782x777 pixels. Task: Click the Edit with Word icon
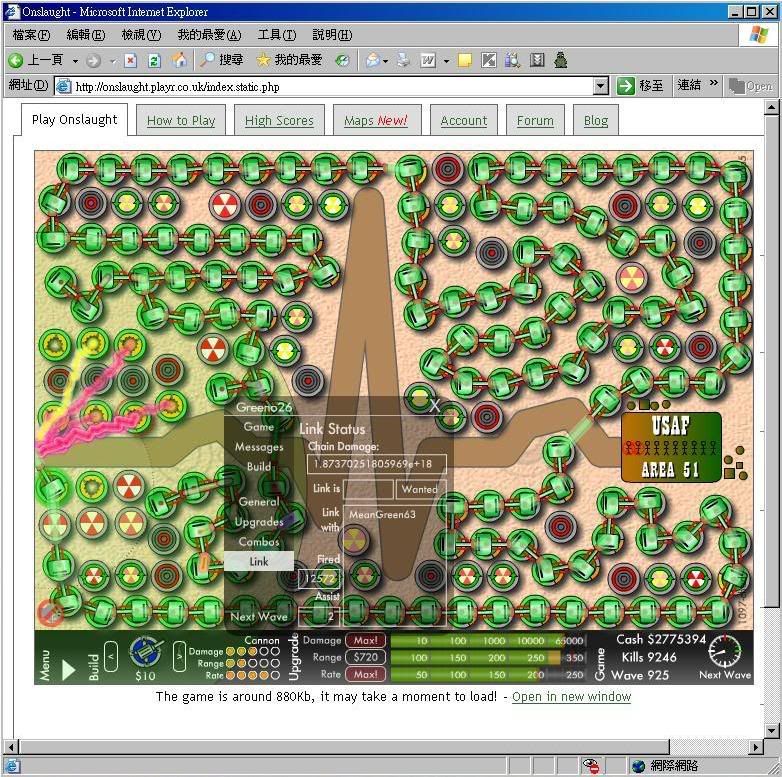coord(428,60)
